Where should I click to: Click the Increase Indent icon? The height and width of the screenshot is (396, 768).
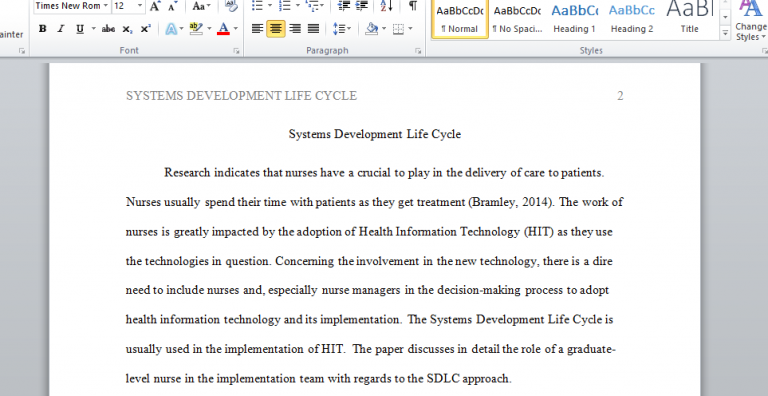(362, 6)
